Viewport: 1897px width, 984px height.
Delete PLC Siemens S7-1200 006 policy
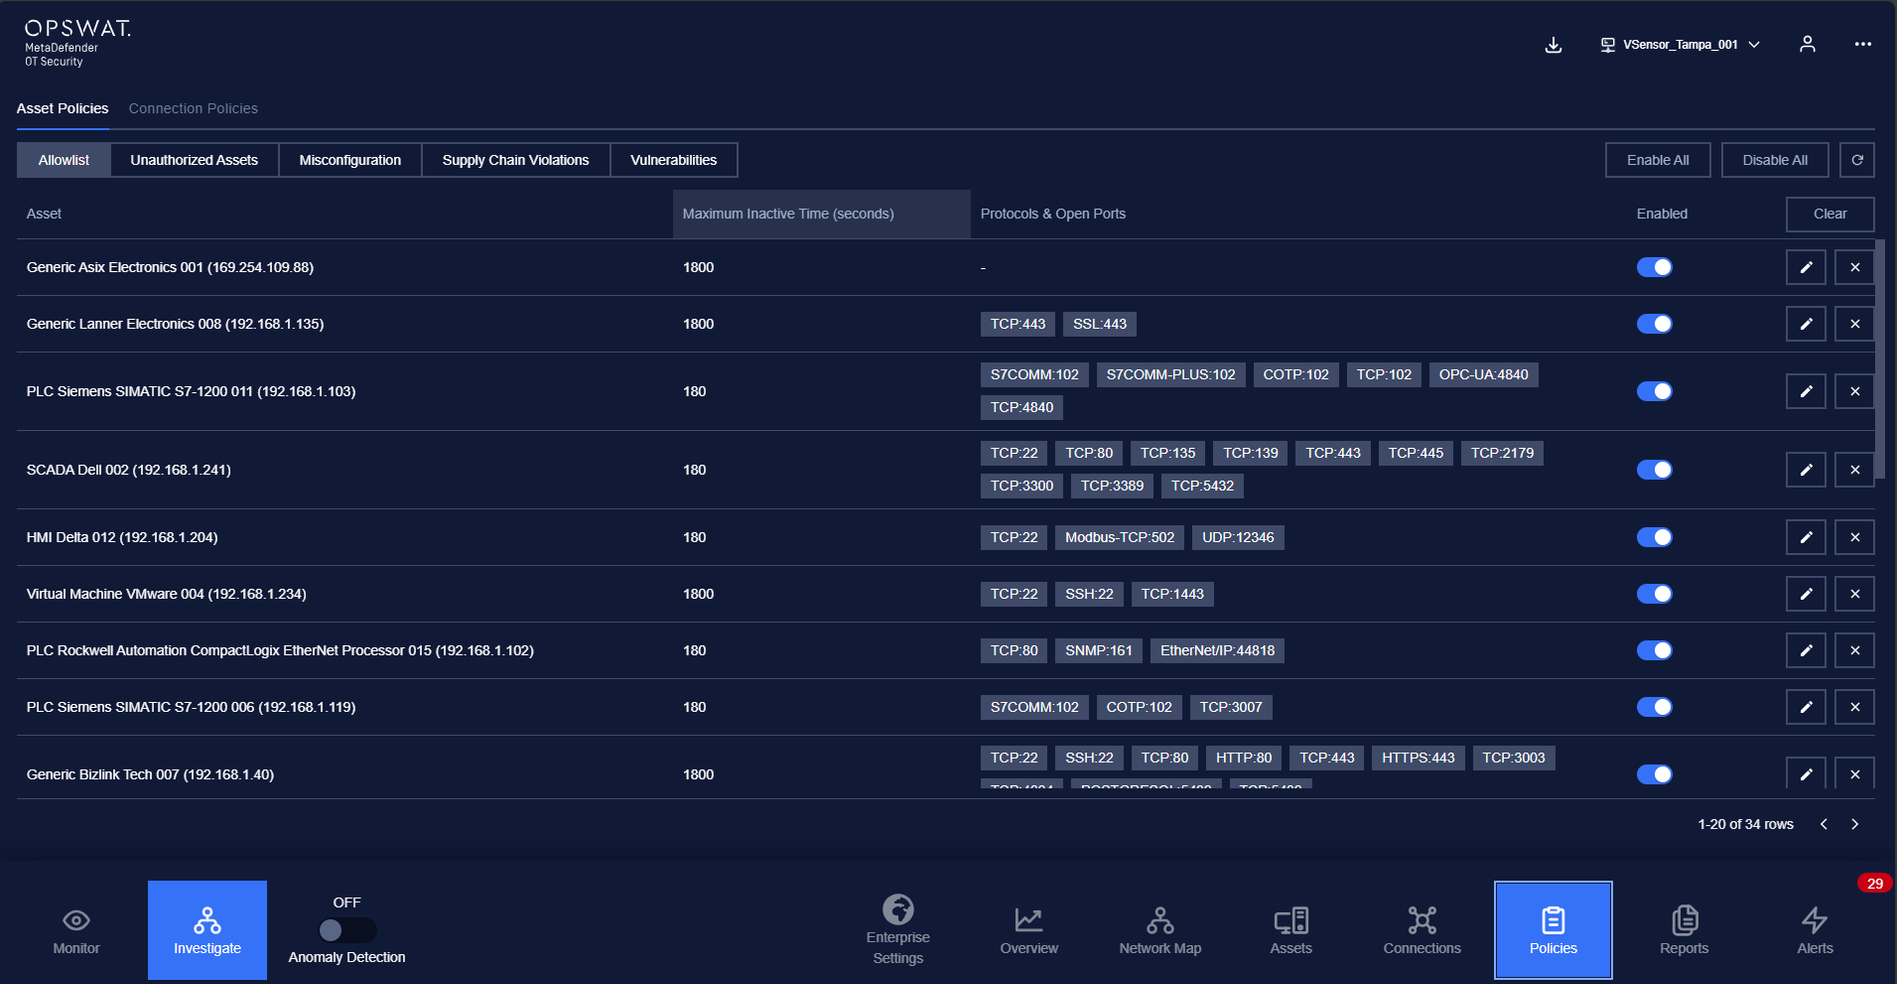(x=1855, y=707)
